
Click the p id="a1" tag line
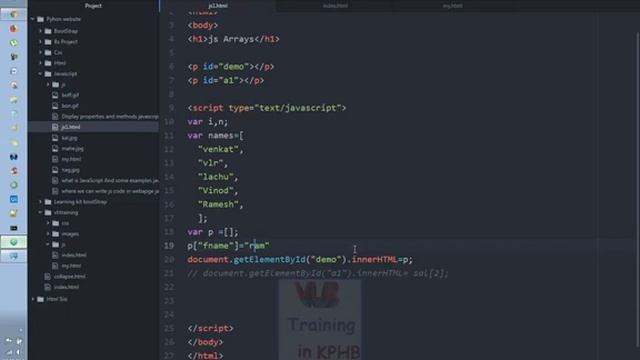[x=226, y=80]
